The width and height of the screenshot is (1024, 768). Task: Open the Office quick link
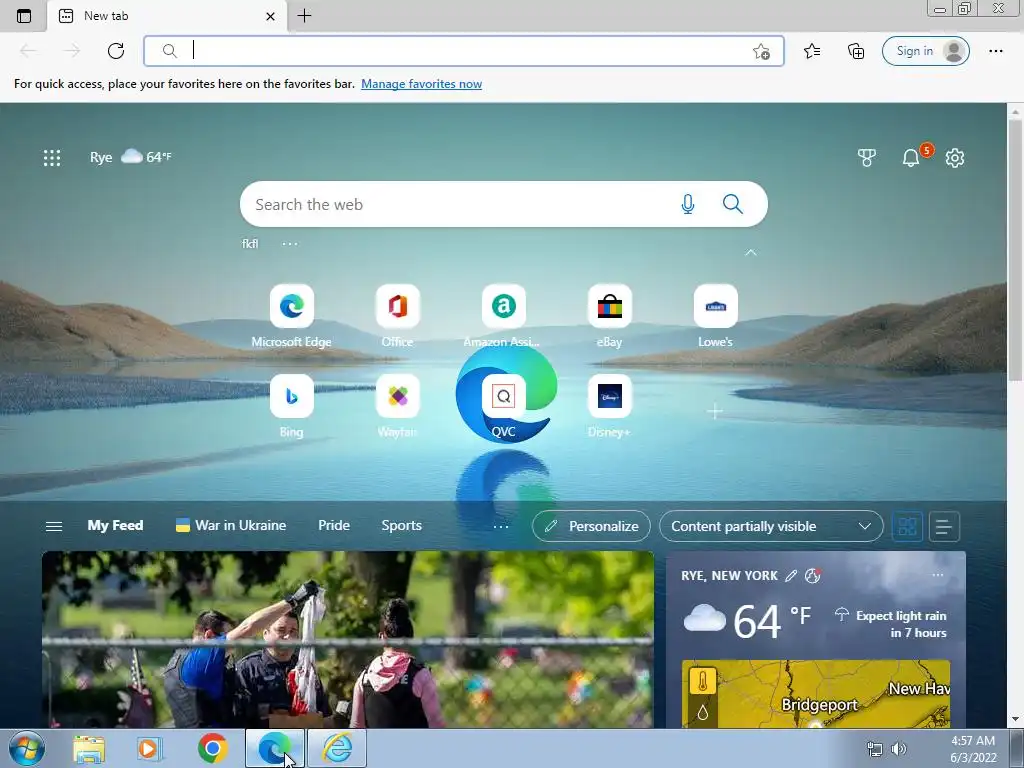(397, 315)
